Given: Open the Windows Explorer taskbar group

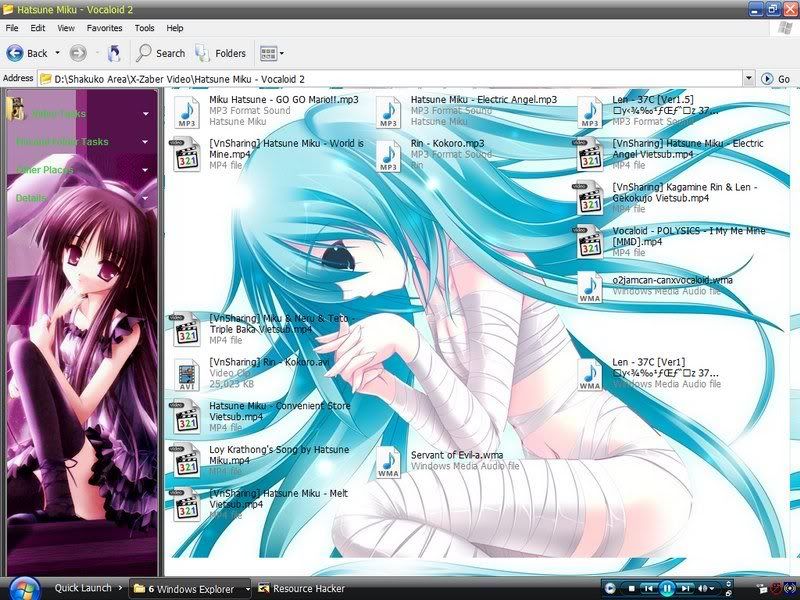Looking at the screenshot, I should pyautogui.click(x=190, y=589).
